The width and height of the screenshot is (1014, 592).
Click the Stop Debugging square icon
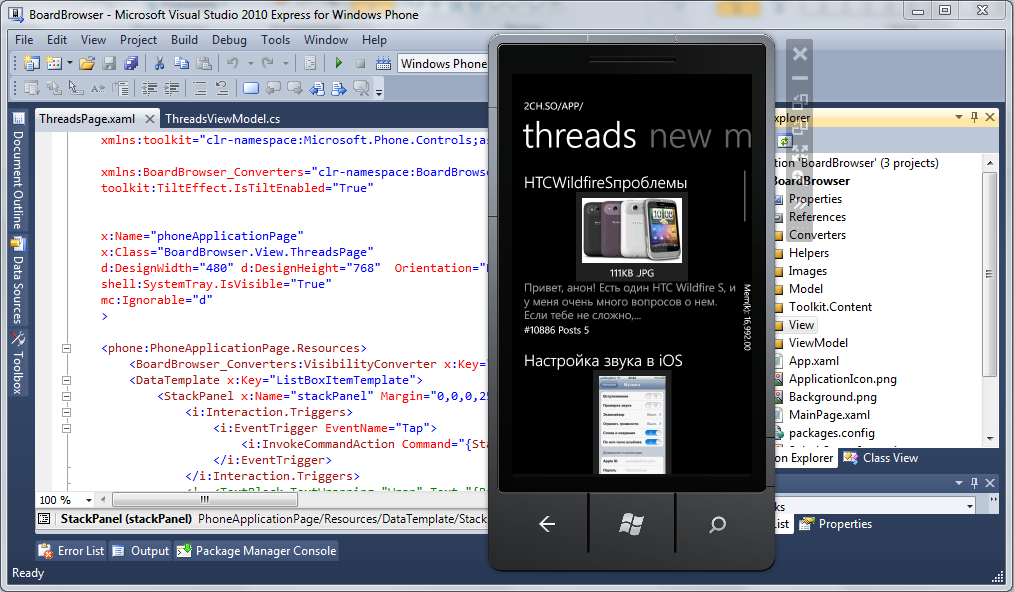tap(361, 63)
